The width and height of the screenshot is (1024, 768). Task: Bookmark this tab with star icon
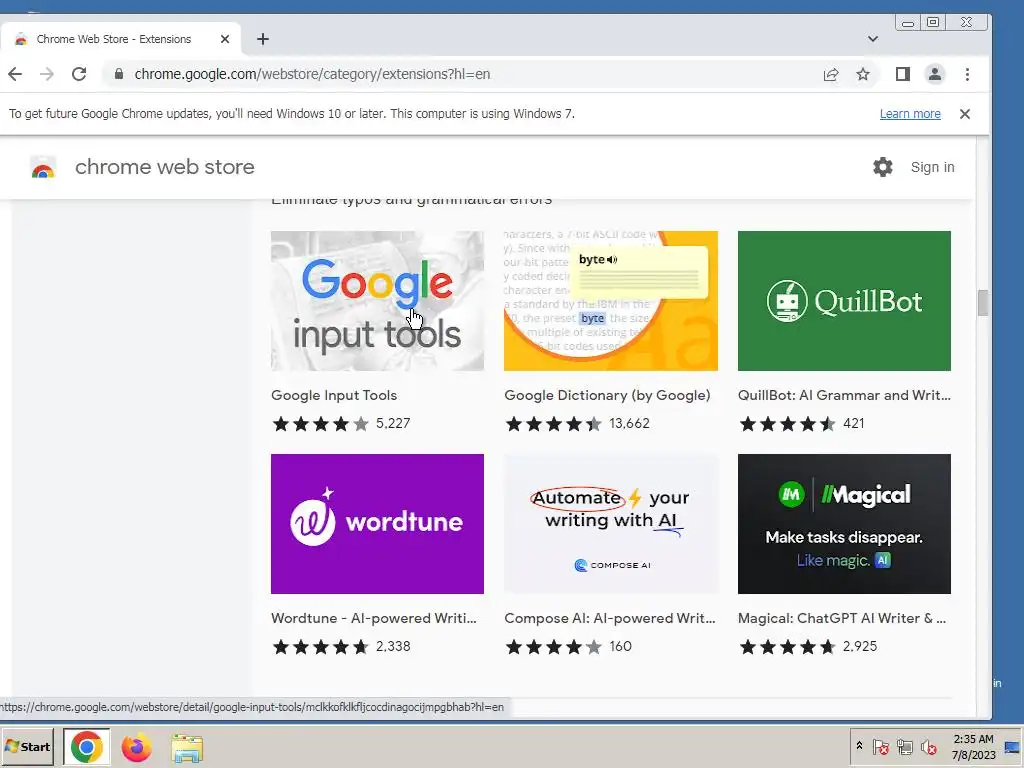pos(863,74)
